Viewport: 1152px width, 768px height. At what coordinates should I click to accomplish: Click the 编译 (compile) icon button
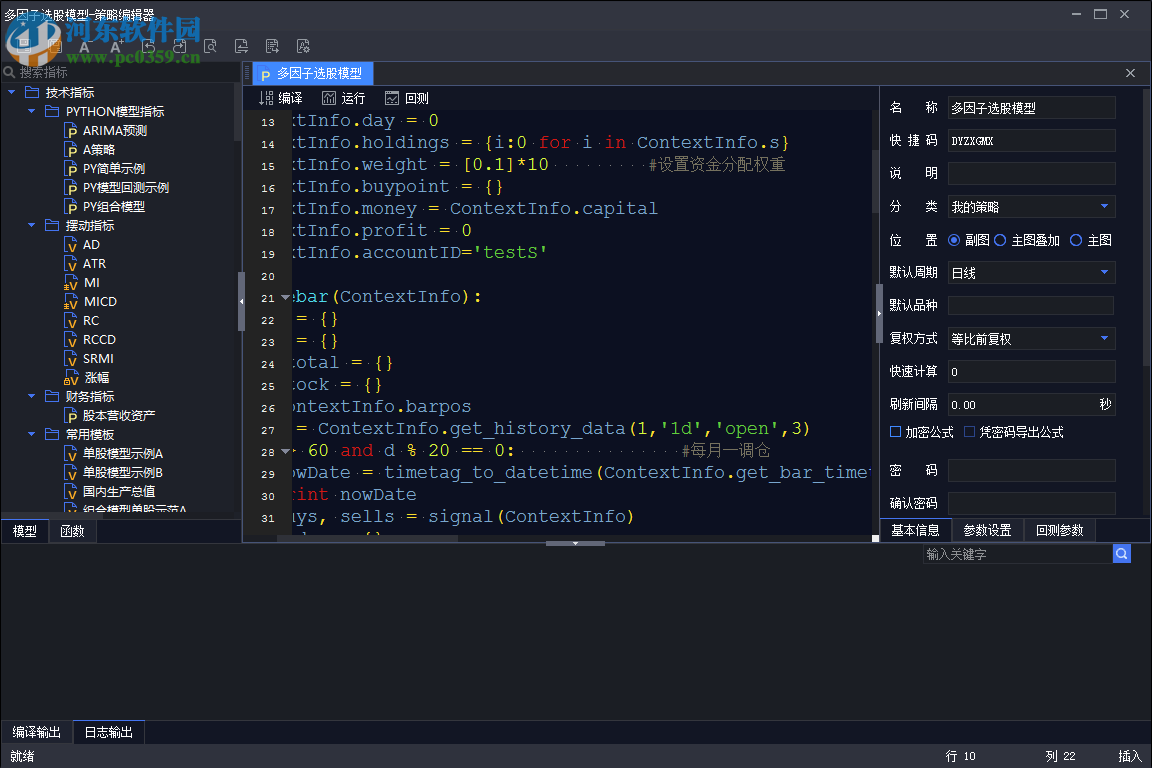tap(280, 98)
